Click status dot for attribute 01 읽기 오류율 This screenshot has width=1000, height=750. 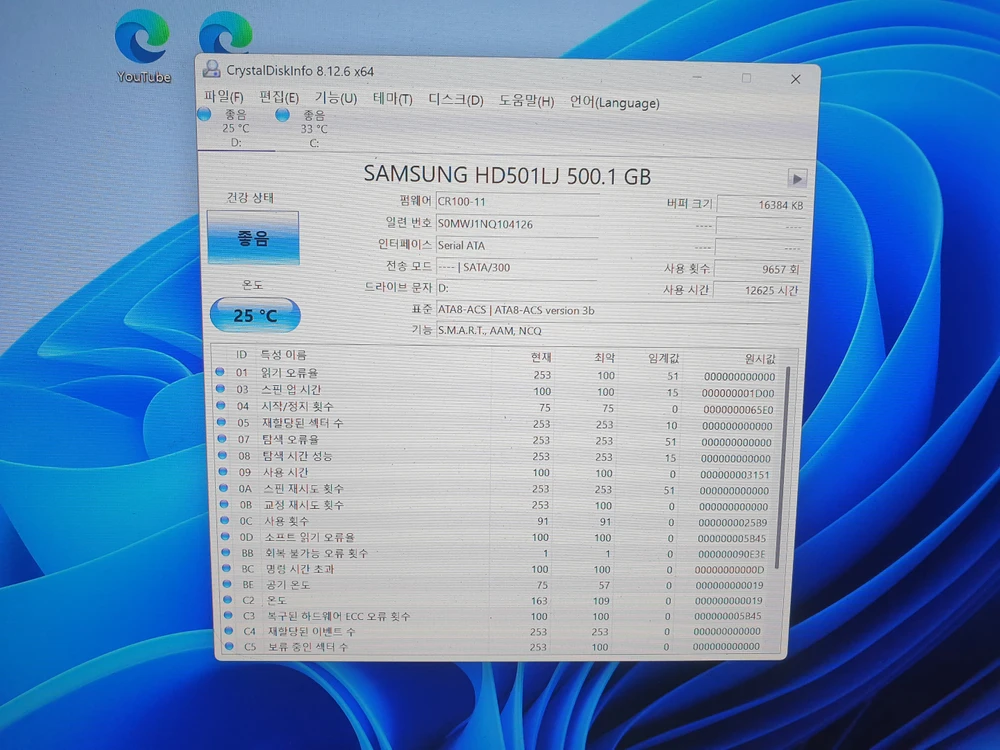(220, 372)
